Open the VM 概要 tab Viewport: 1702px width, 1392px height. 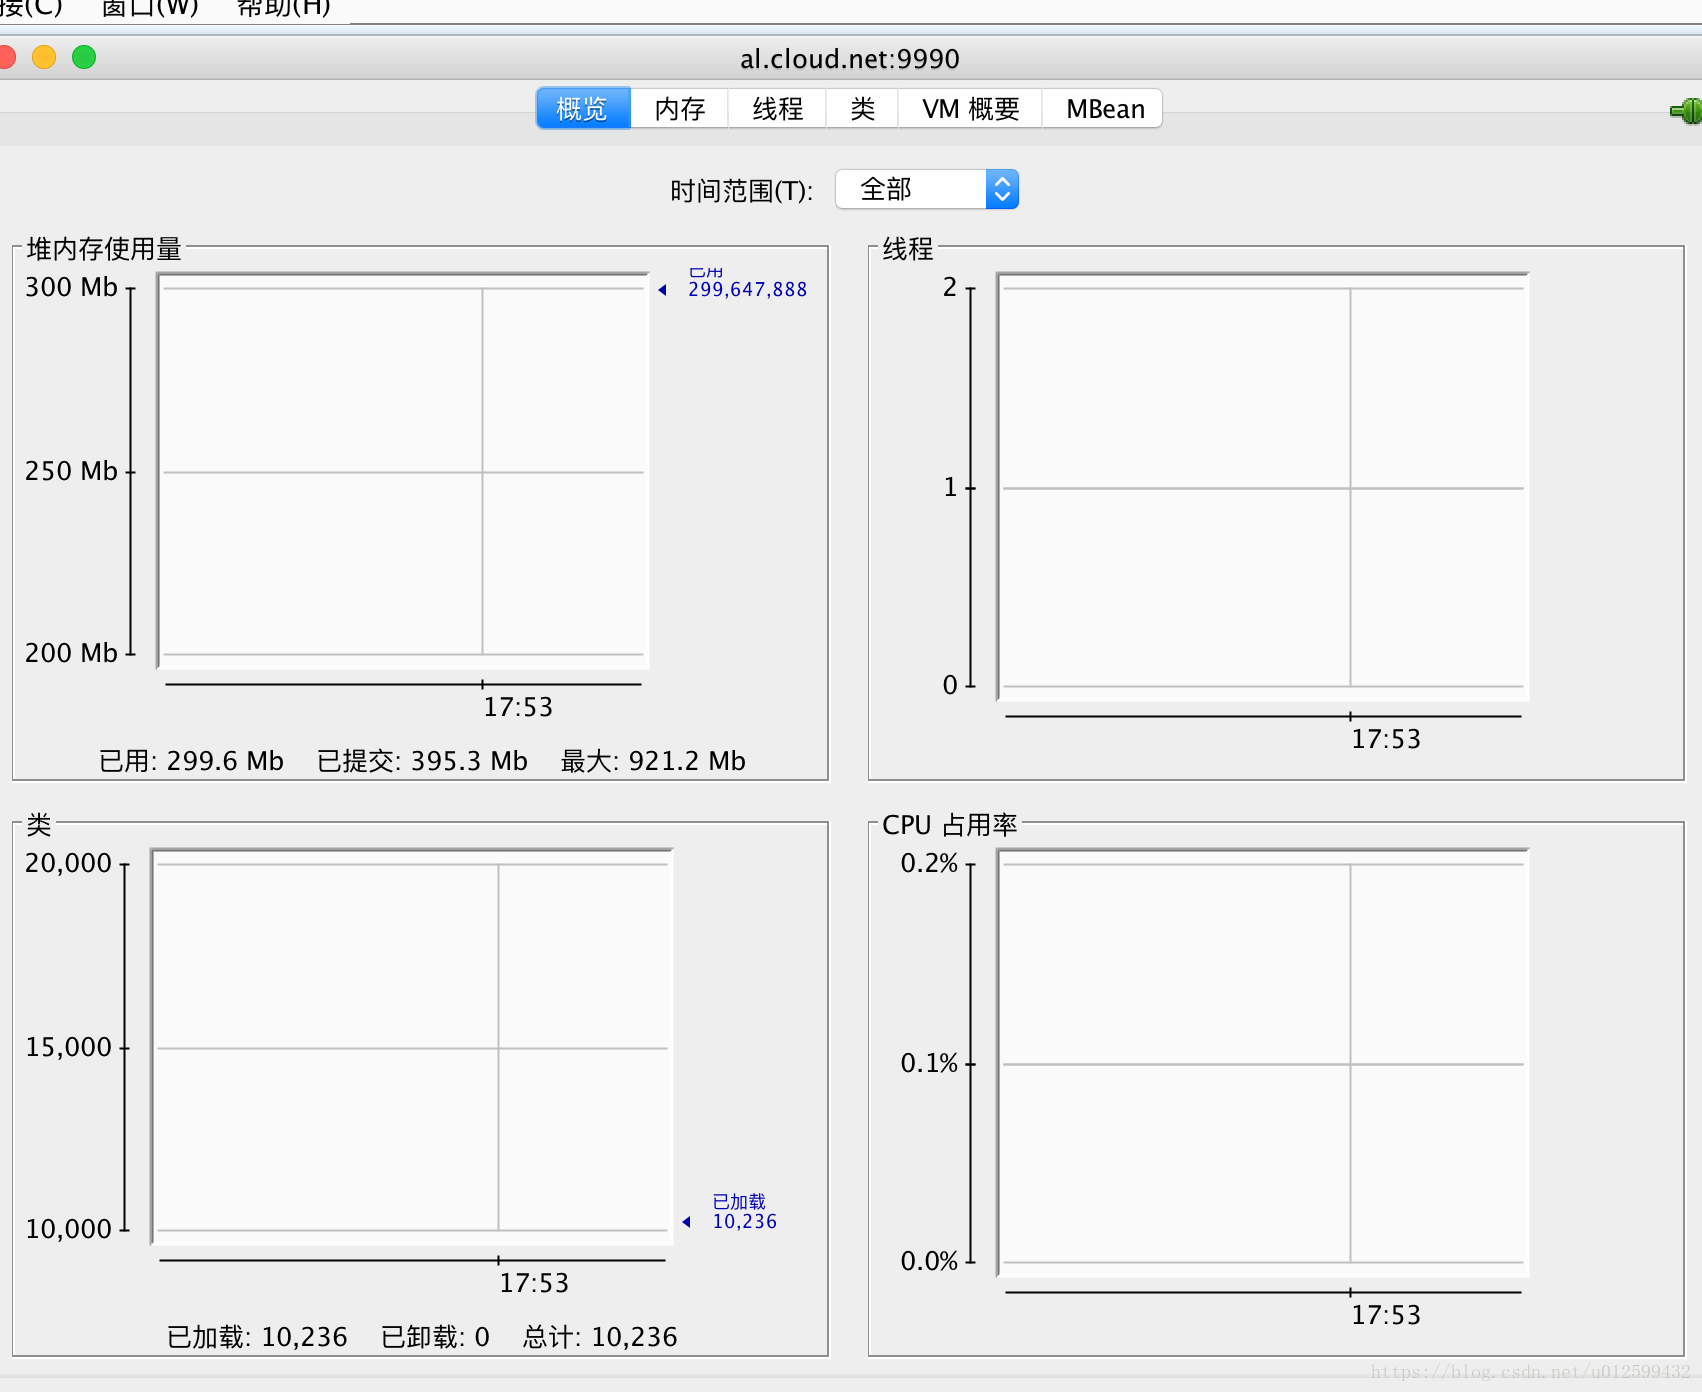tap(970, 108)
